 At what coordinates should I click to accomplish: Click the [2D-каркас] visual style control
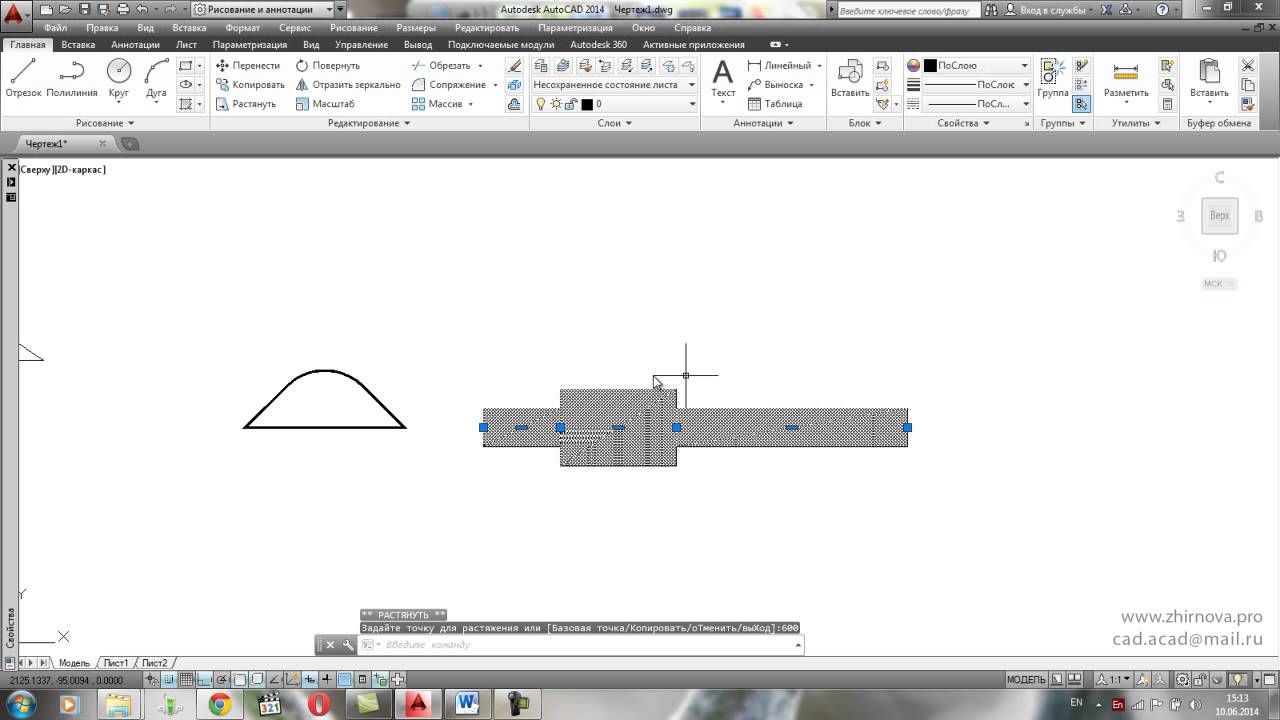(79, 170)
